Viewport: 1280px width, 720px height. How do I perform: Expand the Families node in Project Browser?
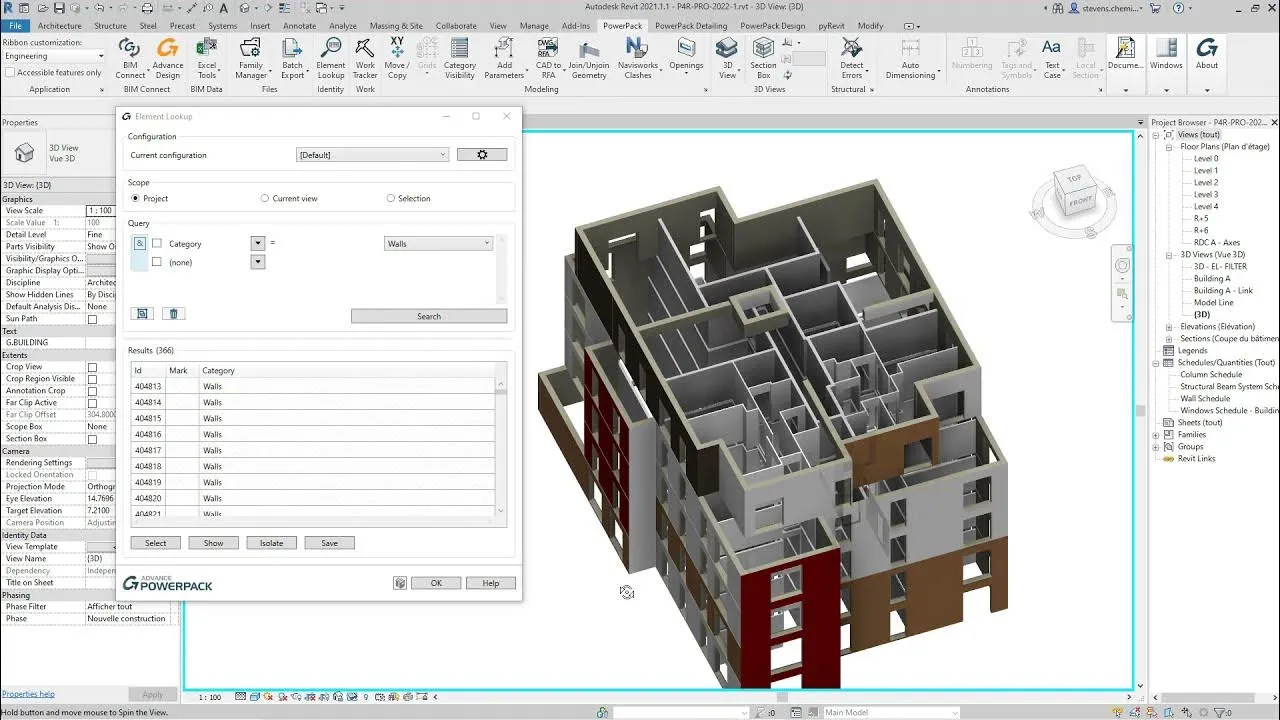coord(1157,435)
